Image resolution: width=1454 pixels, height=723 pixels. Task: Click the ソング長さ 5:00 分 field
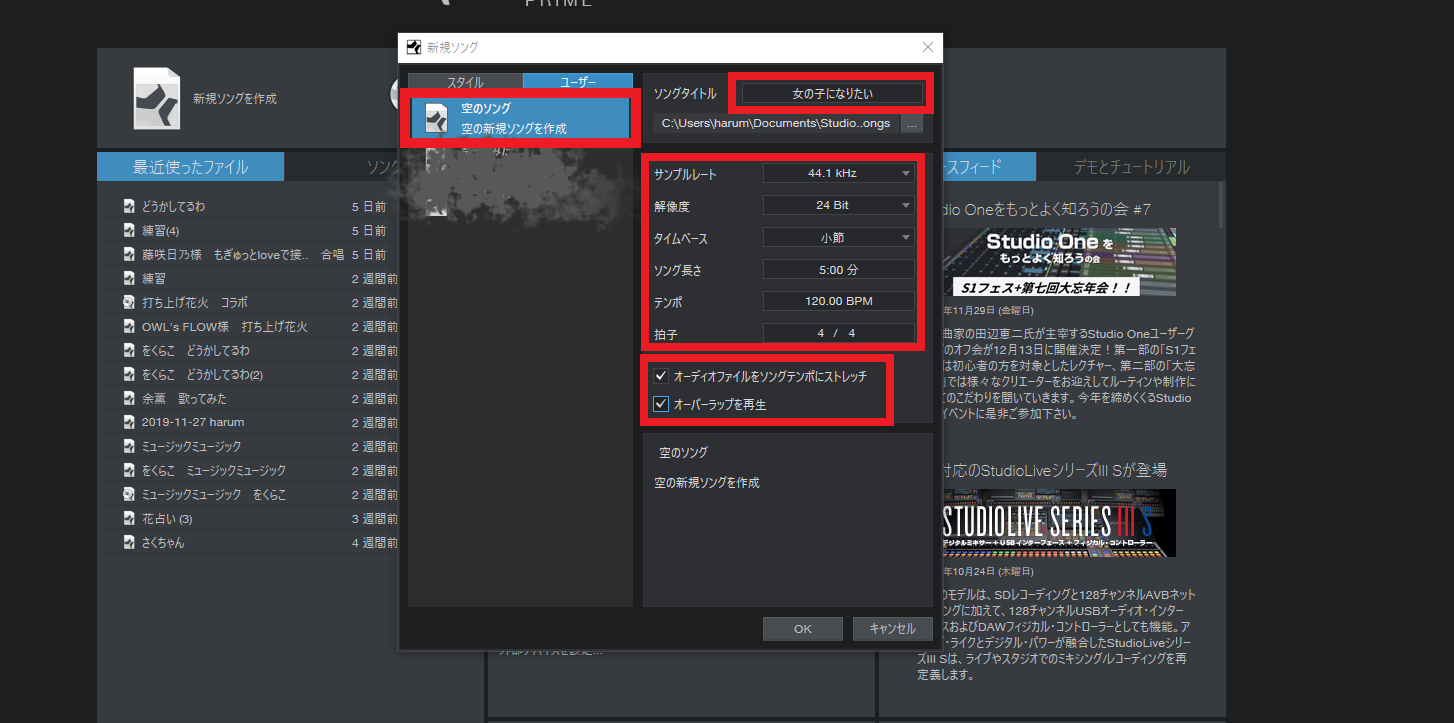(x=838, y=270)
